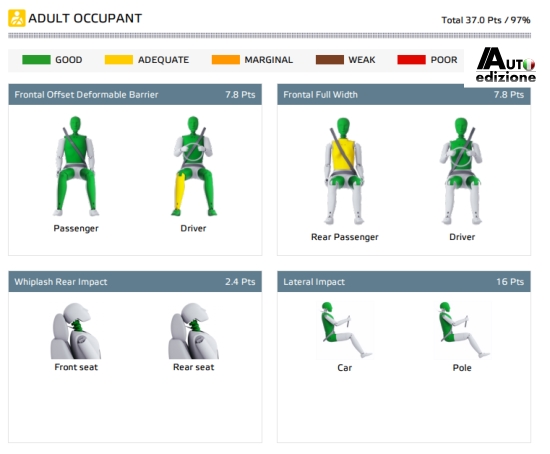Image resolution: width=550 pixels, height=454 pixels.
Task: Click the green GOOD legend swatch
Action: coord(36,60)
